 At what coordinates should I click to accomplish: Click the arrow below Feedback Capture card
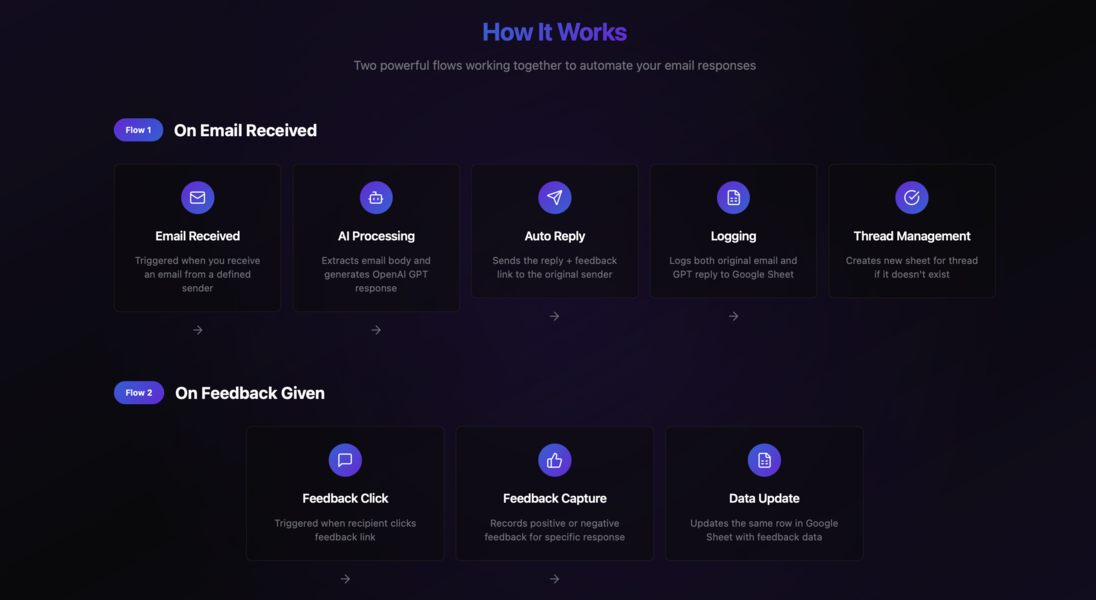[x=554, y=579]
